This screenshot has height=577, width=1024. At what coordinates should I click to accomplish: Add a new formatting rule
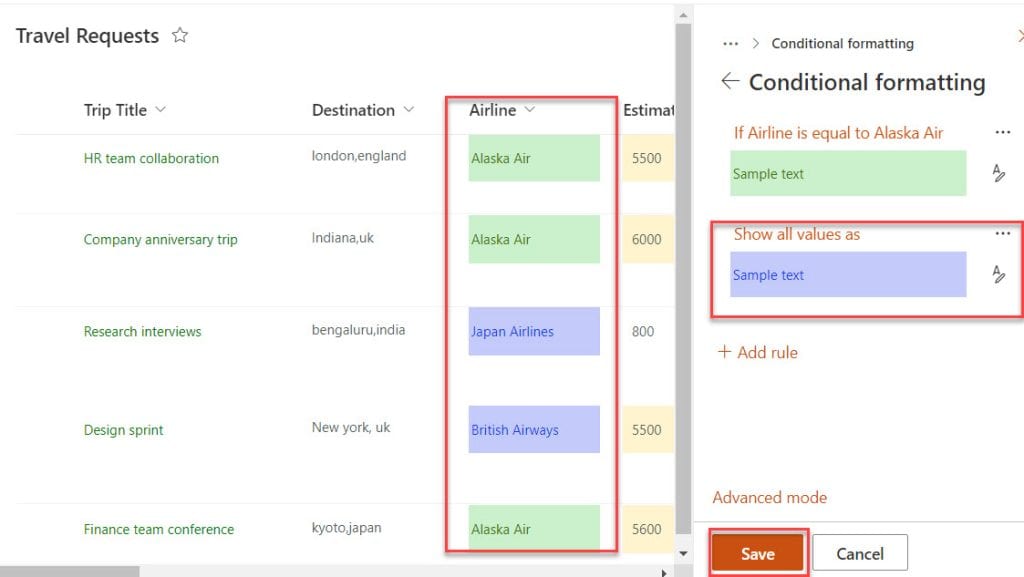[758, 352]
